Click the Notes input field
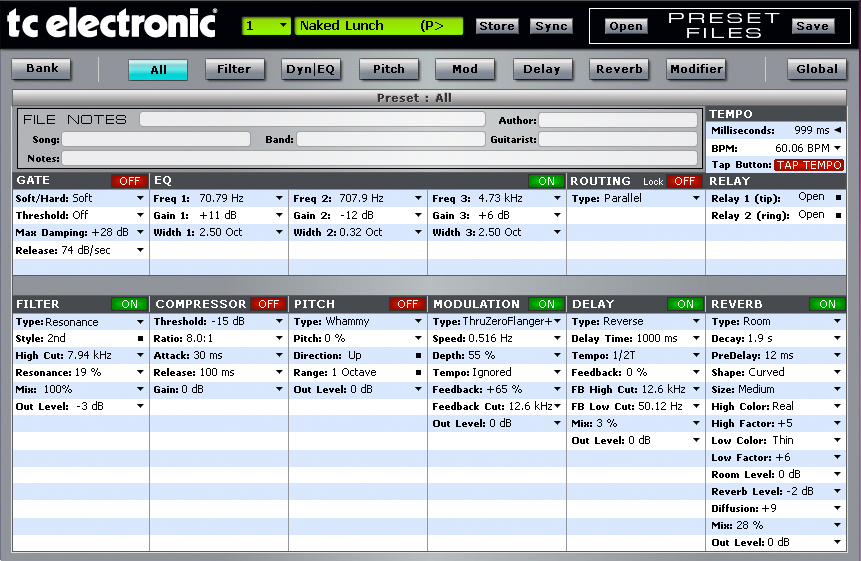The image size is (861, 561). (x=379, y=158)
